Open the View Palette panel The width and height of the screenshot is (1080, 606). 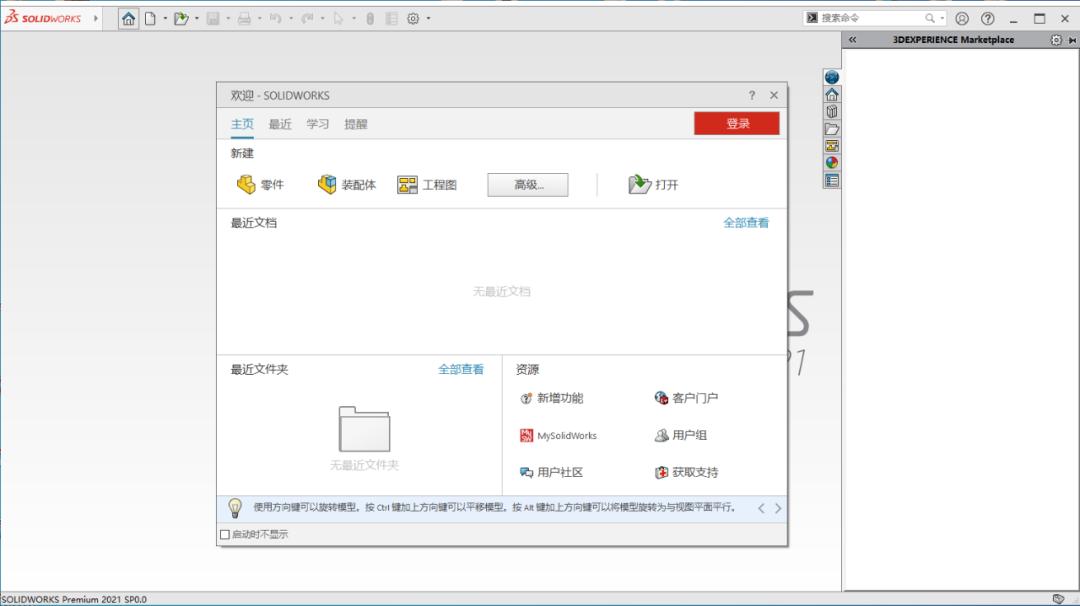[831, 146]
